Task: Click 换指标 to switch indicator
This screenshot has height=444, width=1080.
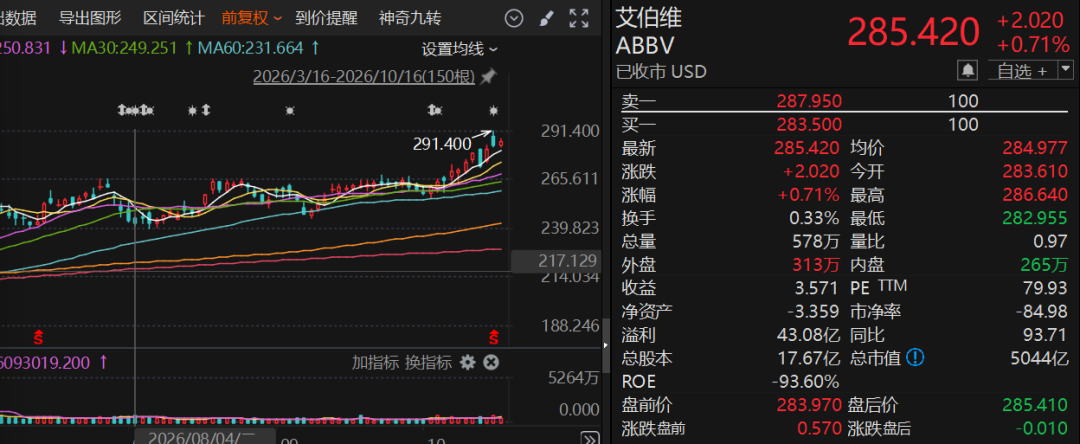Action: point(428,363)
